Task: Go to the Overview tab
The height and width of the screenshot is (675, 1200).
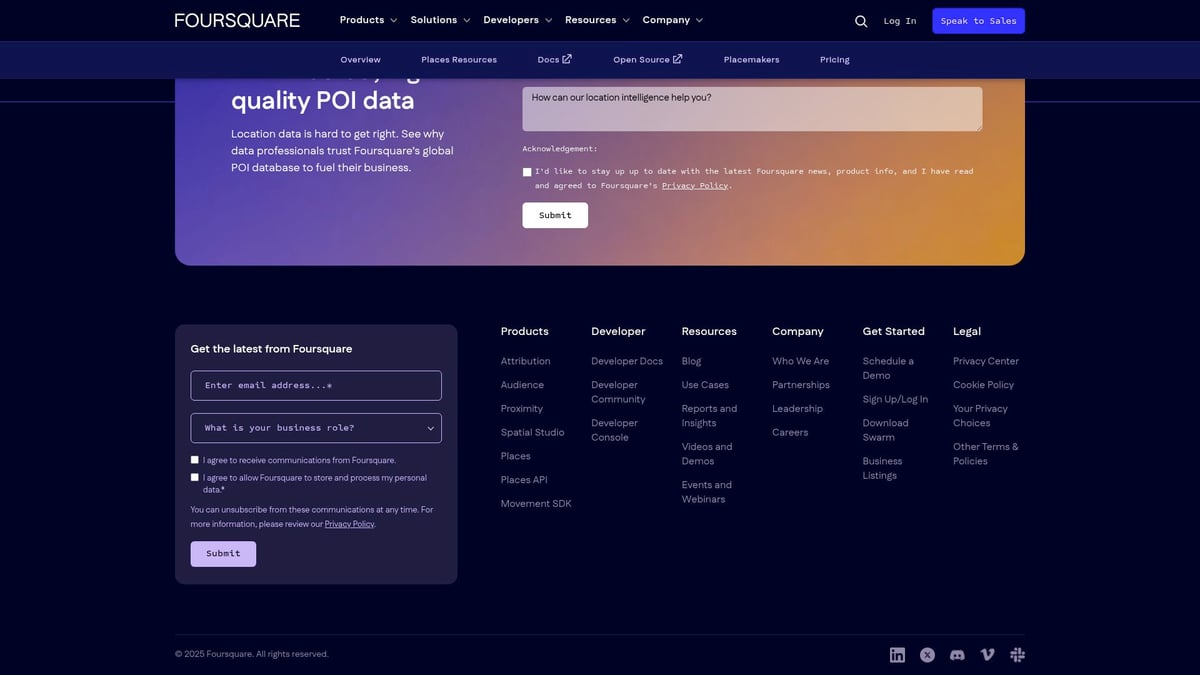Action: tap(360, 60)
